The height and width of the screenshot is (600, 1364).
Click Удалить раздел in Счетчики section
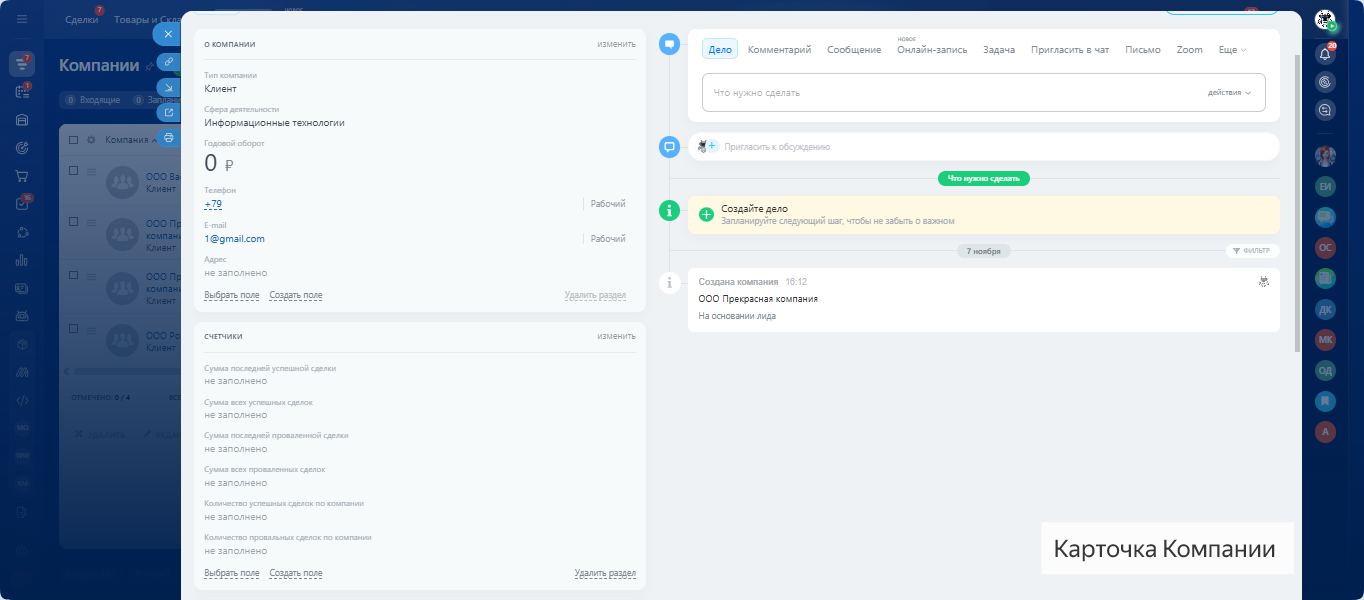pyautogui.click(x=605, y=573)
